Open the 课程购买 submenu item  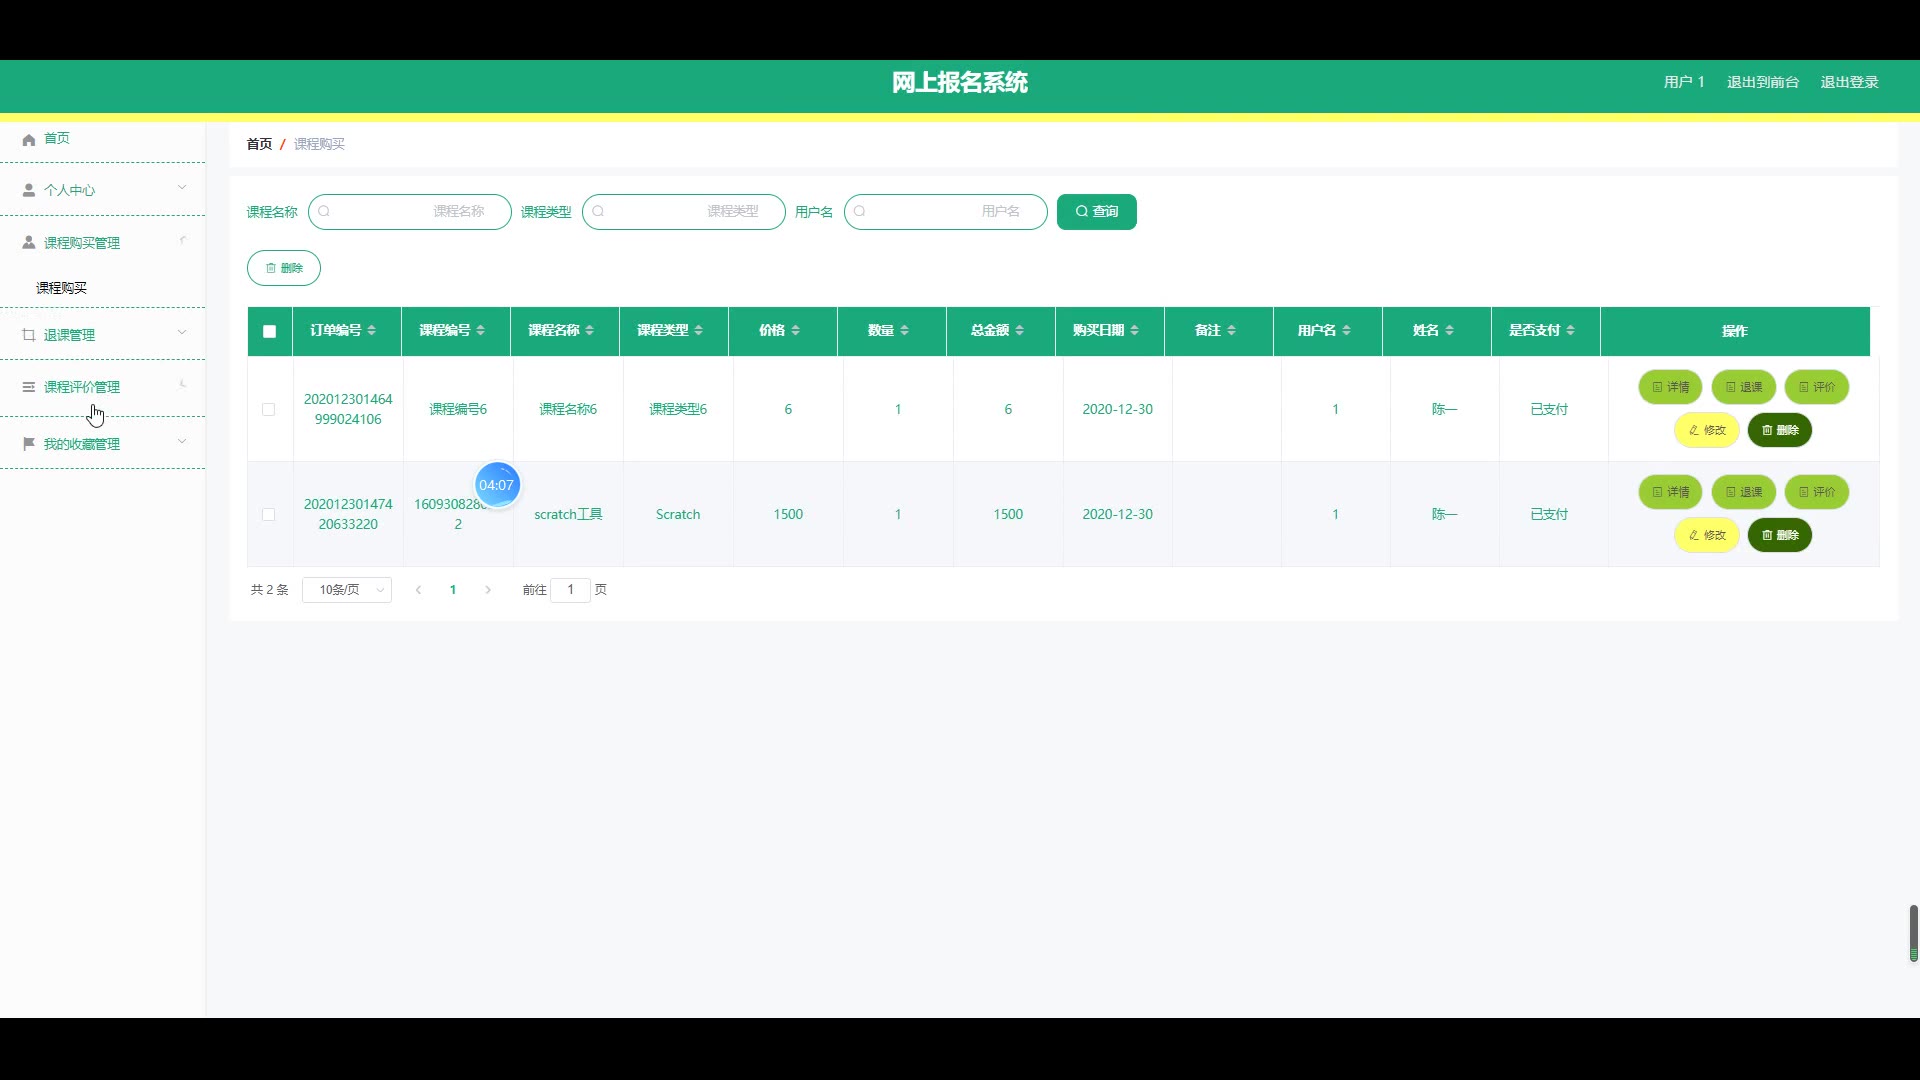point(62,288)
